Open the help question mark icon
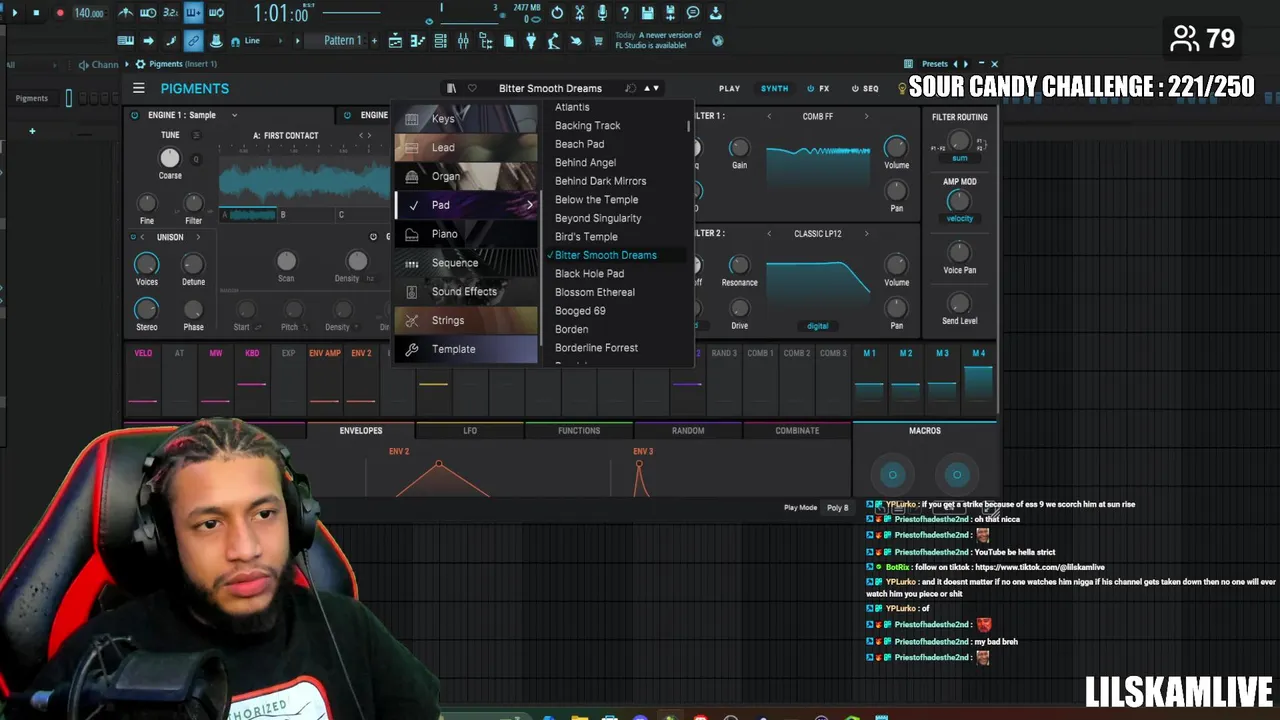Screen dimensions: 1280x720 [x=624, y=13]
